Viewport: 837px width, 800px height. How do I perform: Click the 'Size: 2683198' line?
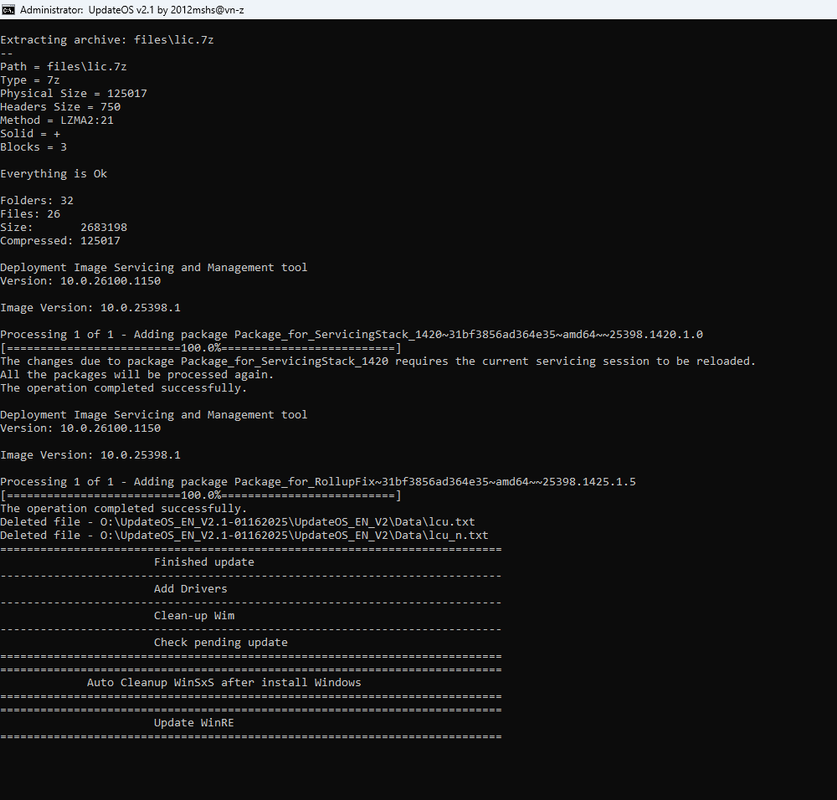click(64, 227)
